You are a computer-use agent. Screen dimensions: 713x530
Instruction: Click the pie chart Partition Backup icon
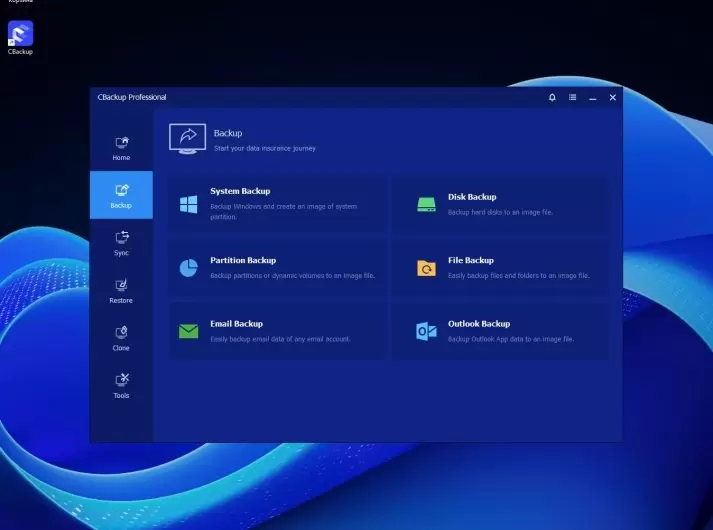(x=189, y=268)
